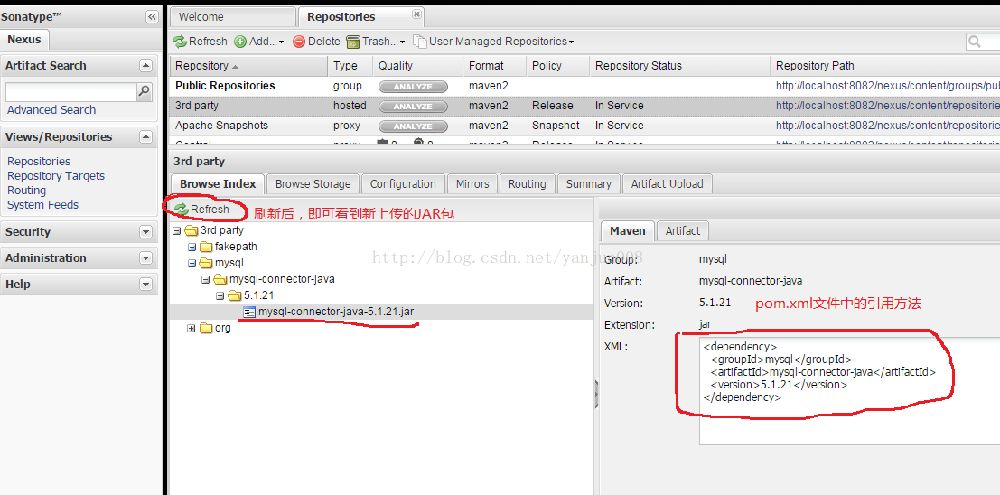Switch to Artifact Upload tab
The width and height of the screenshot is (1000, 495).
coord(667,184)
